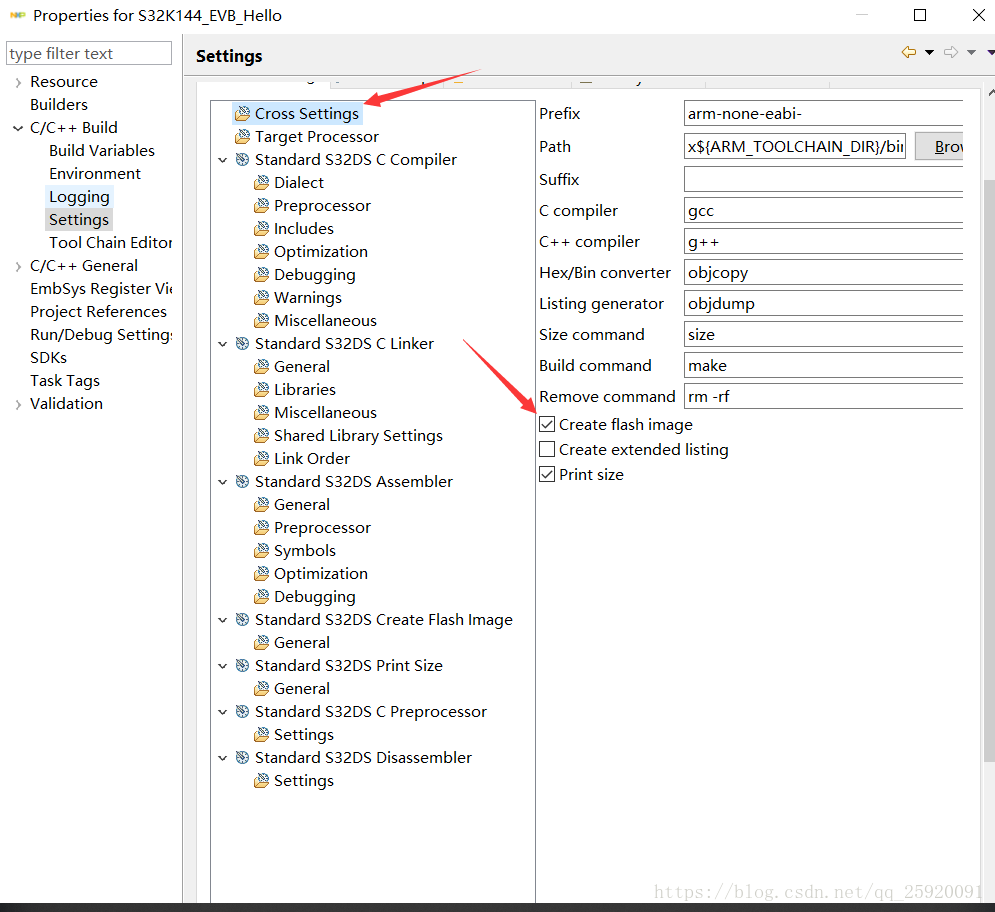The width and height of the screenshot is (995, 912).
Task: Open the Tool Chain Editor page
Action: click(110, 242)
